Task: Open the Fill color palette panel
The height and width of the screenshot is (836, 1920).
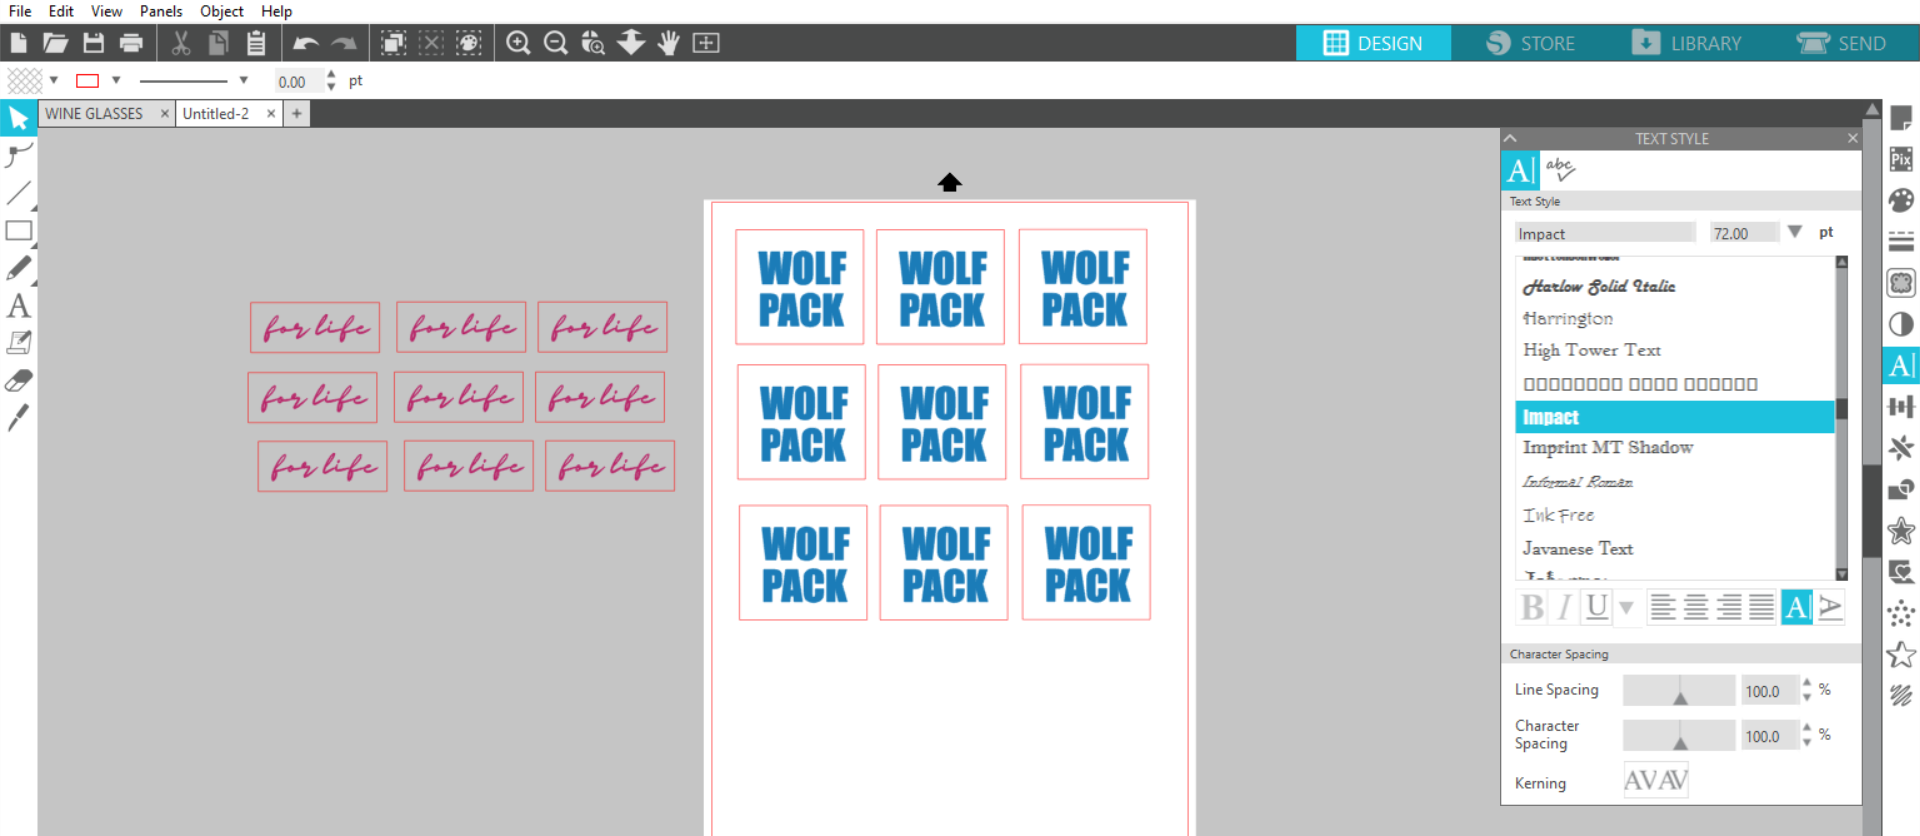Action: [x=1901, y=200]
